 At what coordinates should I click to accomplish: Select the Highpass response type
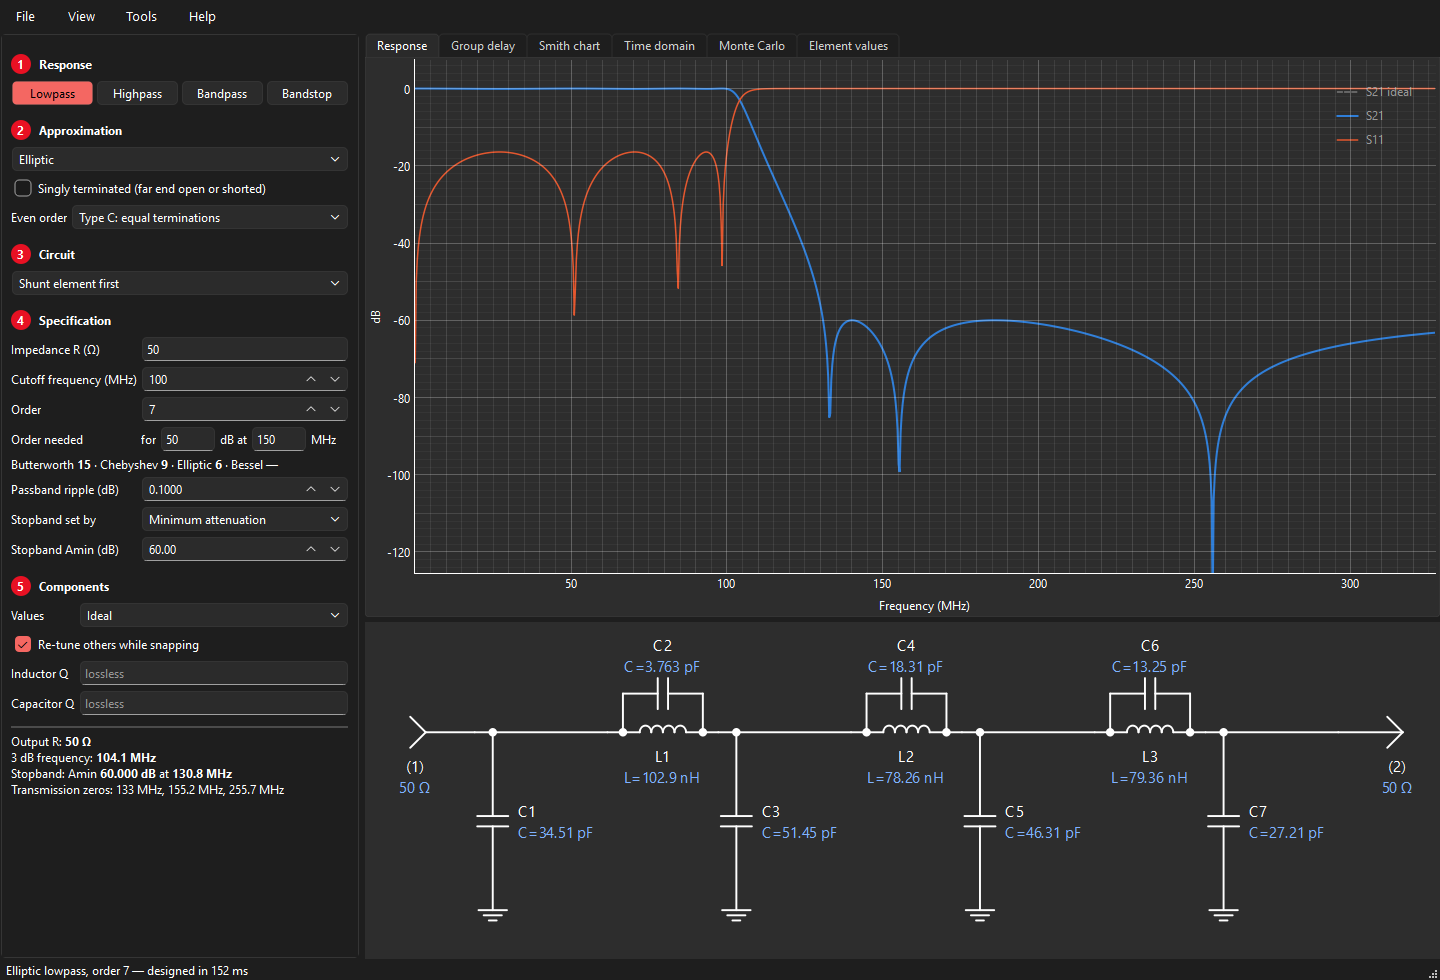pyautogui.click(x=137, y=93)
